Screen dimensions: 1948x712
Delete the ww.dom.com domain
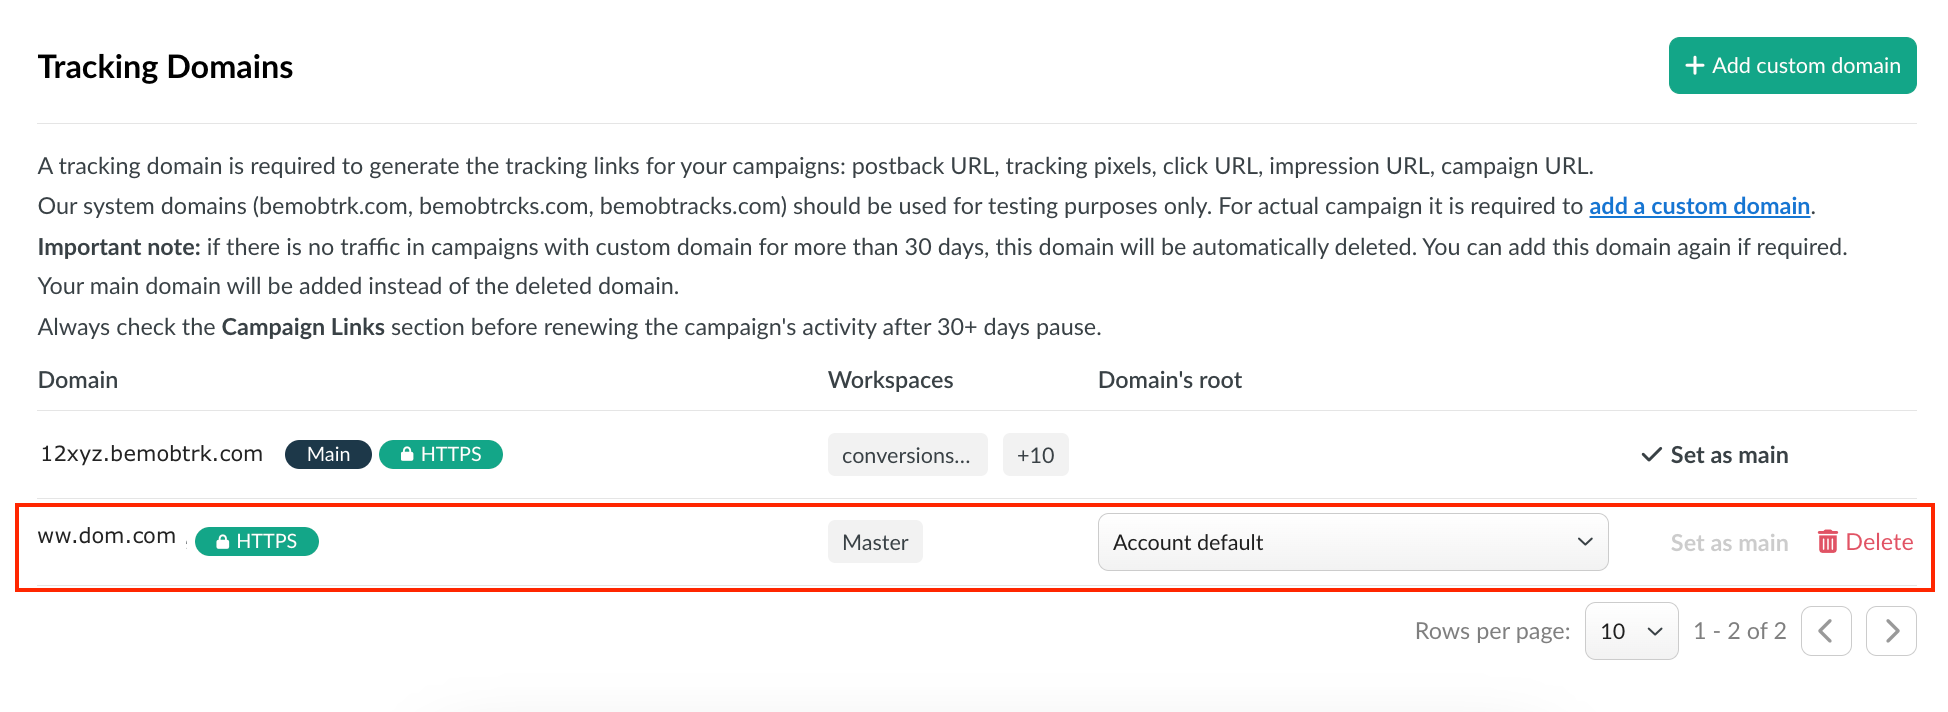pos(1865,542)
